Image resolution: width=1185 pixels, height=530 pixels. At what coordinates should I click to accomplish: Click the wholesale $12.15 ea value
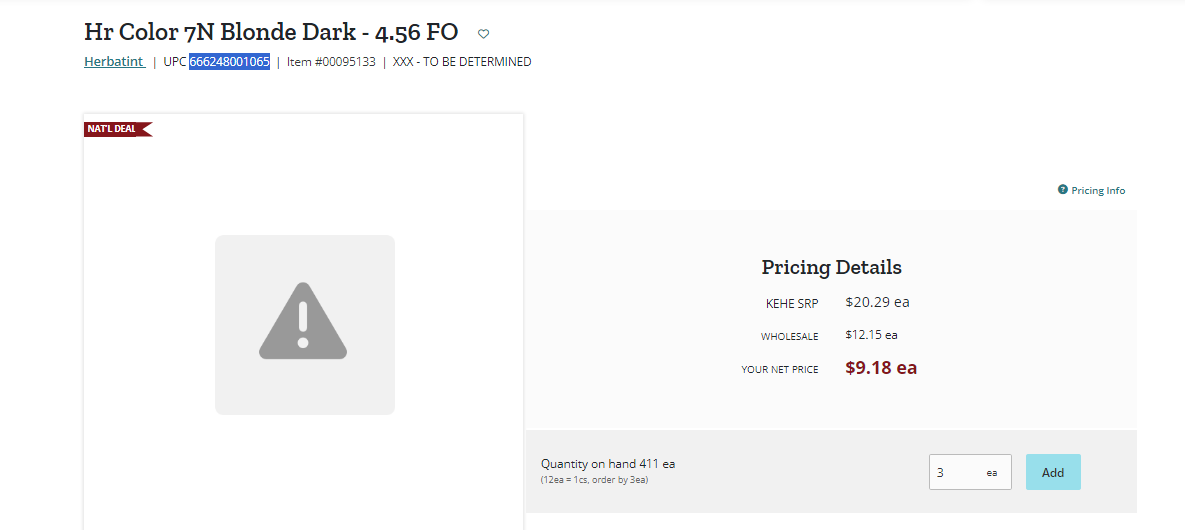[x=871, y=334]
